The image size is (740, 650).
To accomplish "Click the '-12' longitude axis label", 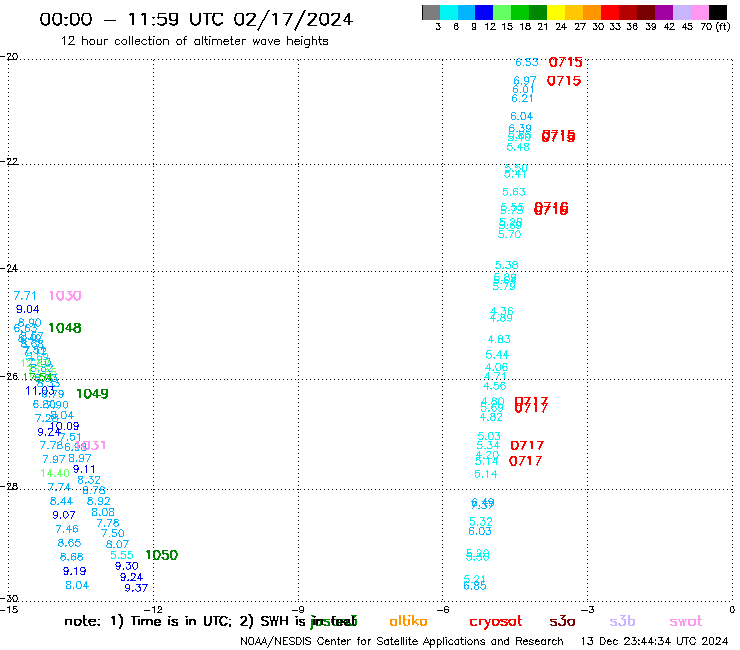I will (x=153, y=609).
